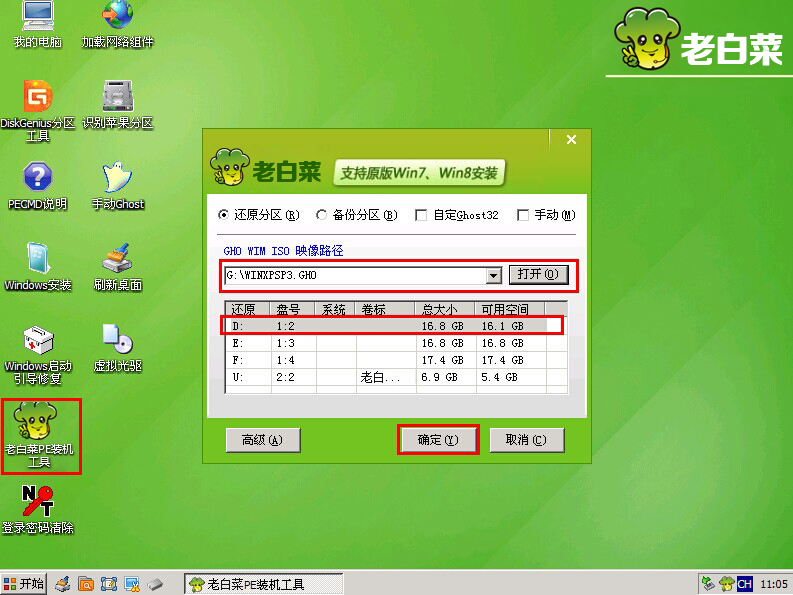
Task: Select the 备份分区(B) radio option
Action: click(x=357, y=215)
